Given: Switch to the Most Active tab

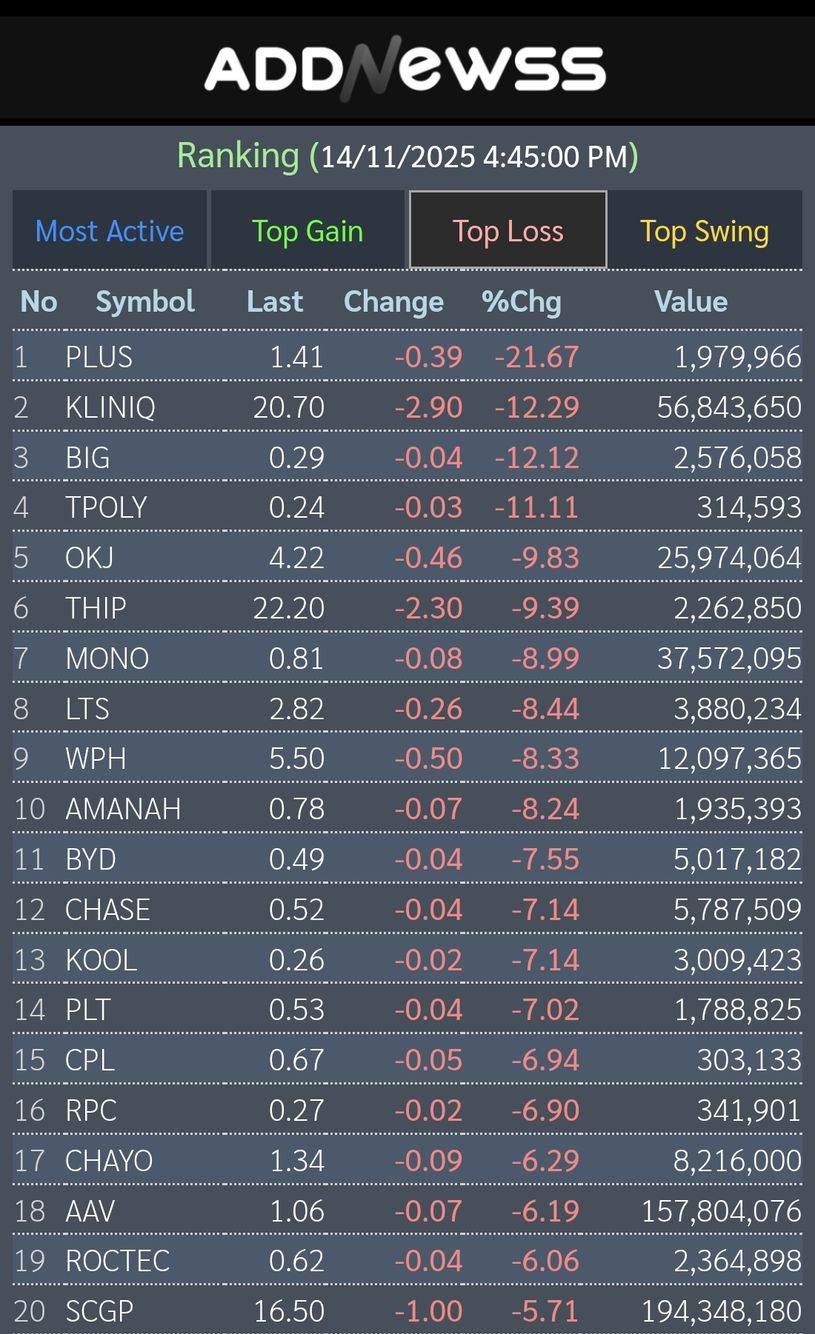Looking at the screenshot, I should click(110, 231).
